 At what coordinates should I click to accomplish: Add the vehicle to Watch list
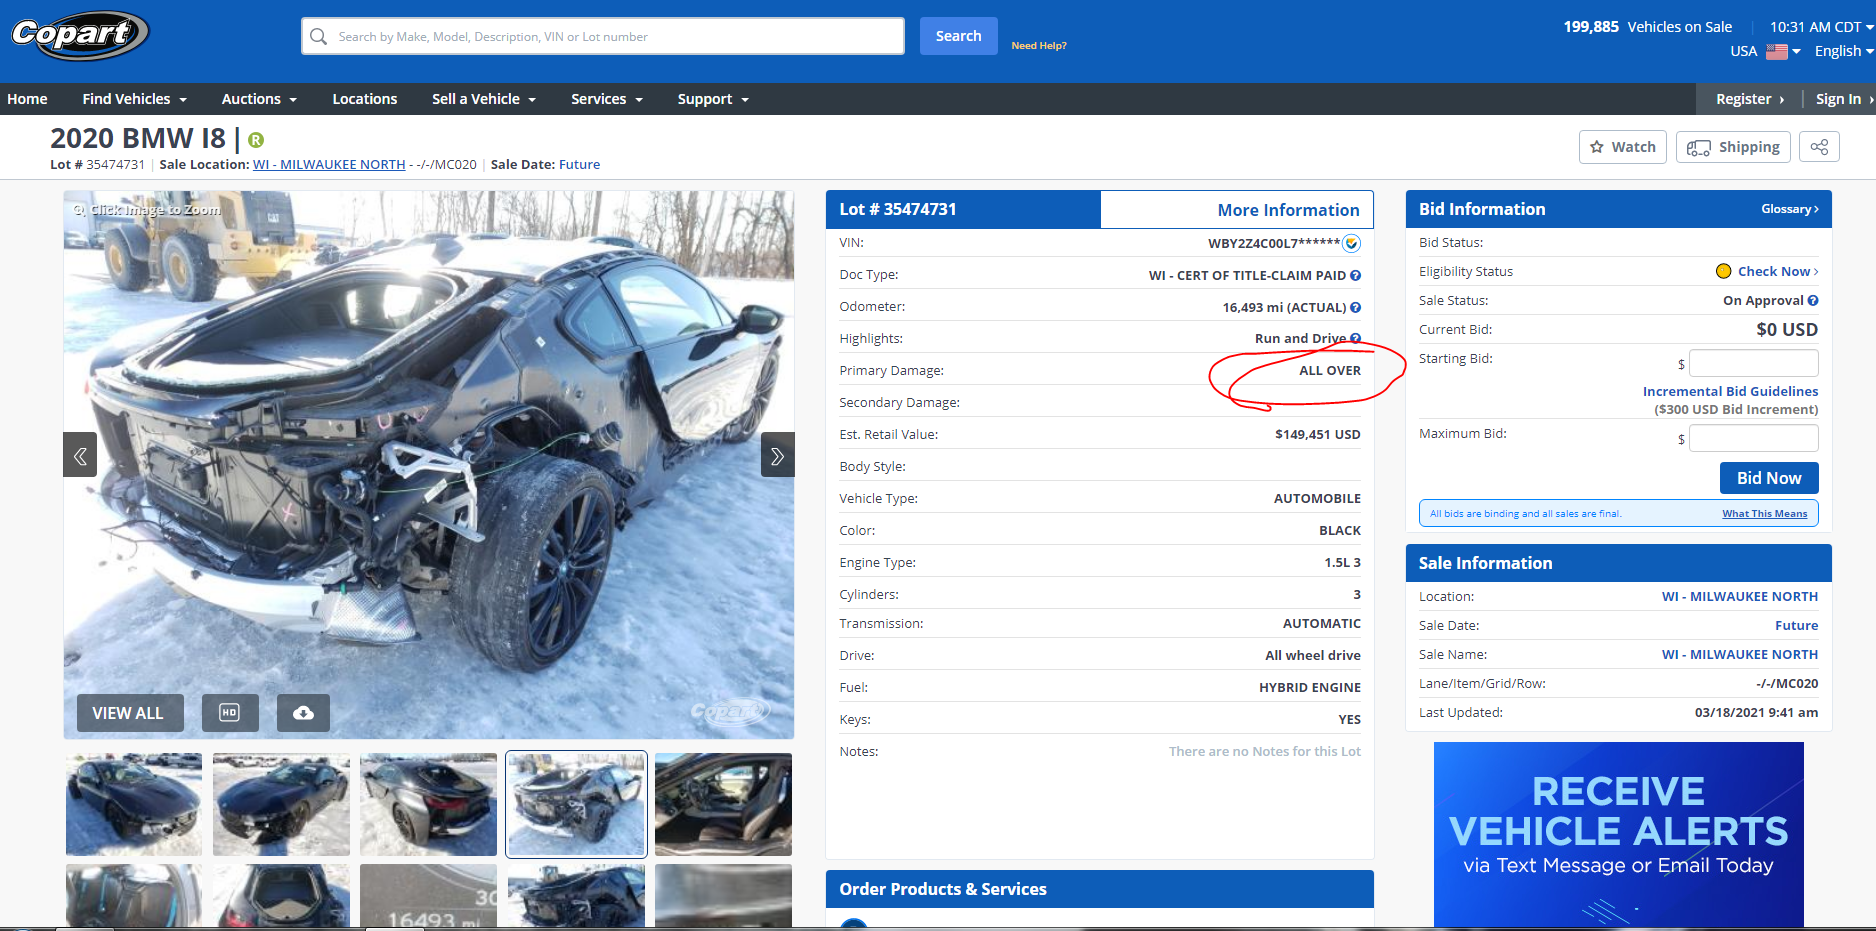[1623, 147]
